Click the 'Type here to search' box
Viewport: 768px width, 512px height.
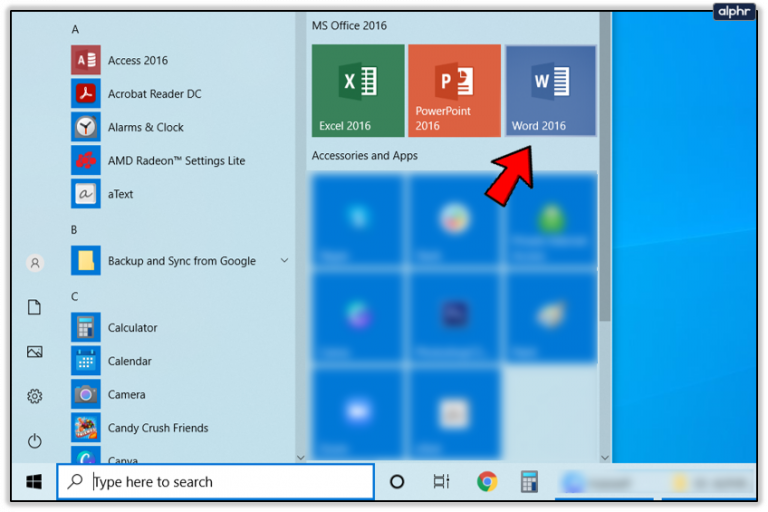click(216, 482)
